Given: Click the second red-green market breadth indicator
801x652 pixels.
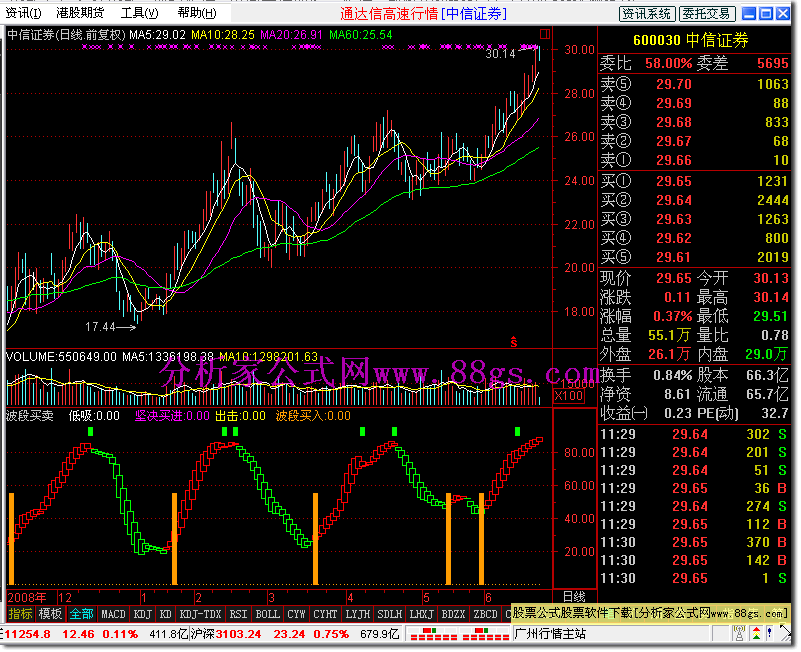Looking at the screenshot, I should pyautogui.click(x=486, y=634).
